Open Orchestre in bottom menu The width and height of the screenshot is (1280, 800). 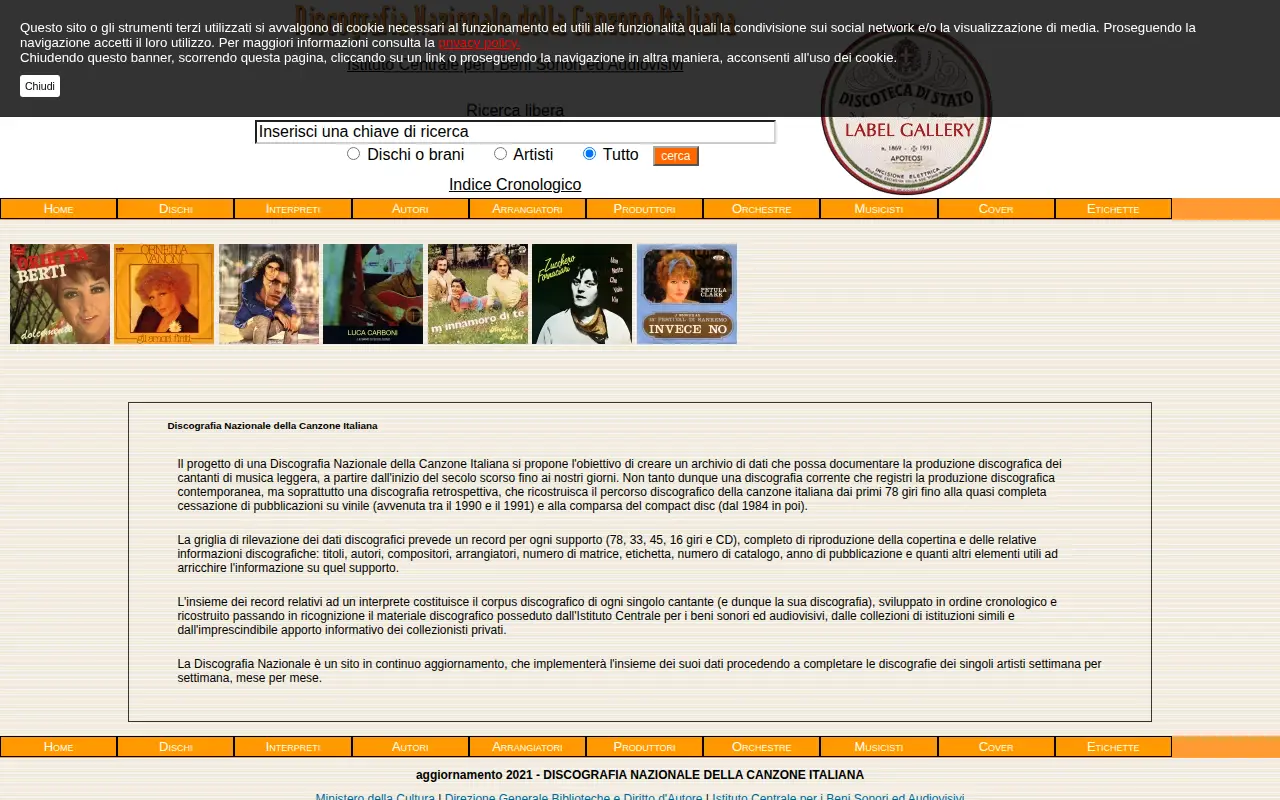coord(761,747)
